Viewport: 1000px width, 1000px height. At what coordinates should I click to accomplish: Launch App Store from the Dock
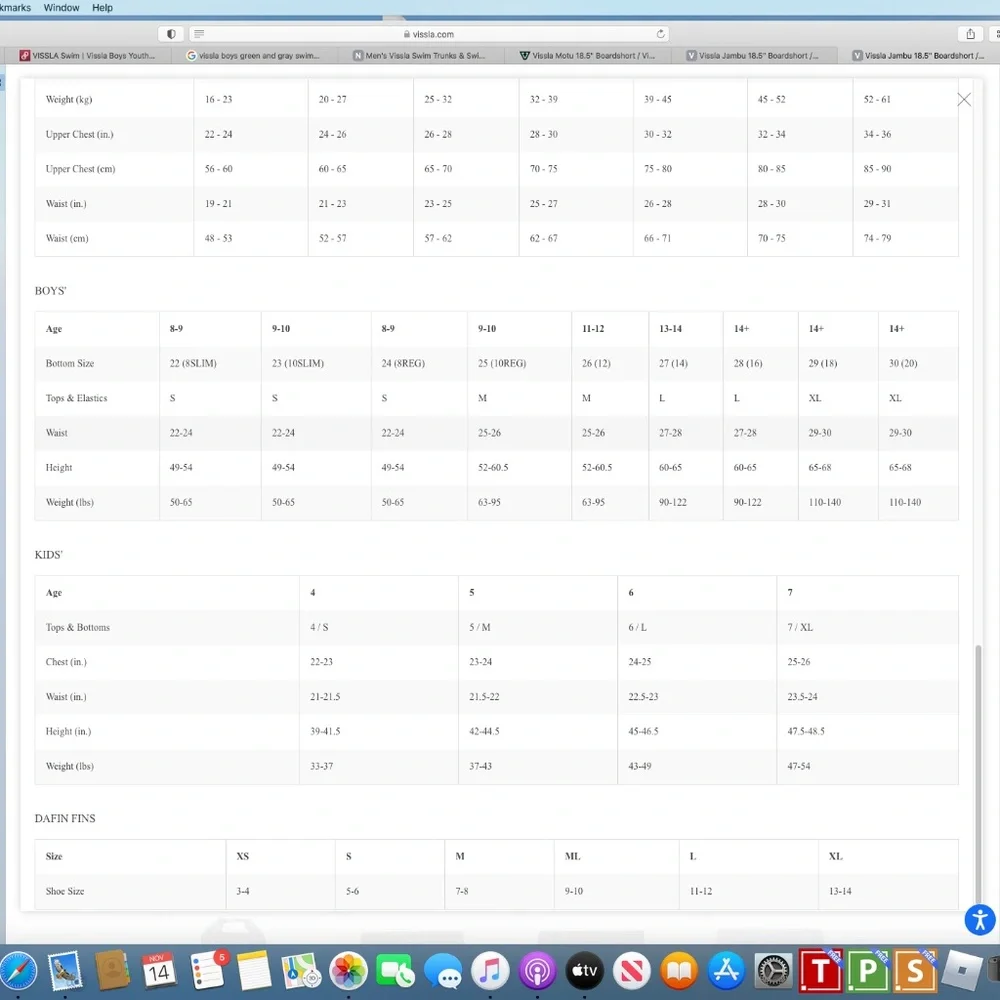[x=726, y=971]
